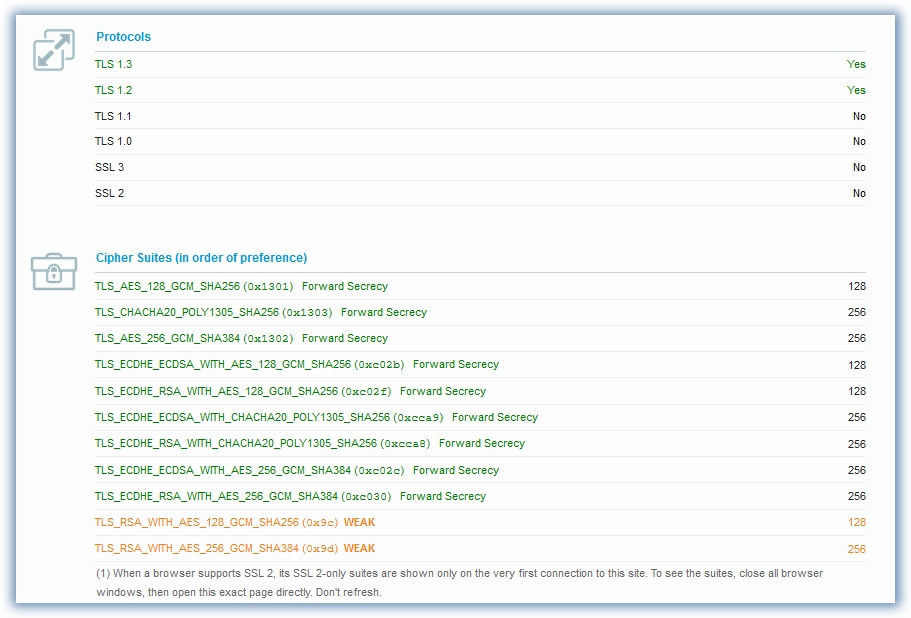
Task: Click Forward Secrecy label for cipher 0xc02b
Action: [x=456, y=365]
